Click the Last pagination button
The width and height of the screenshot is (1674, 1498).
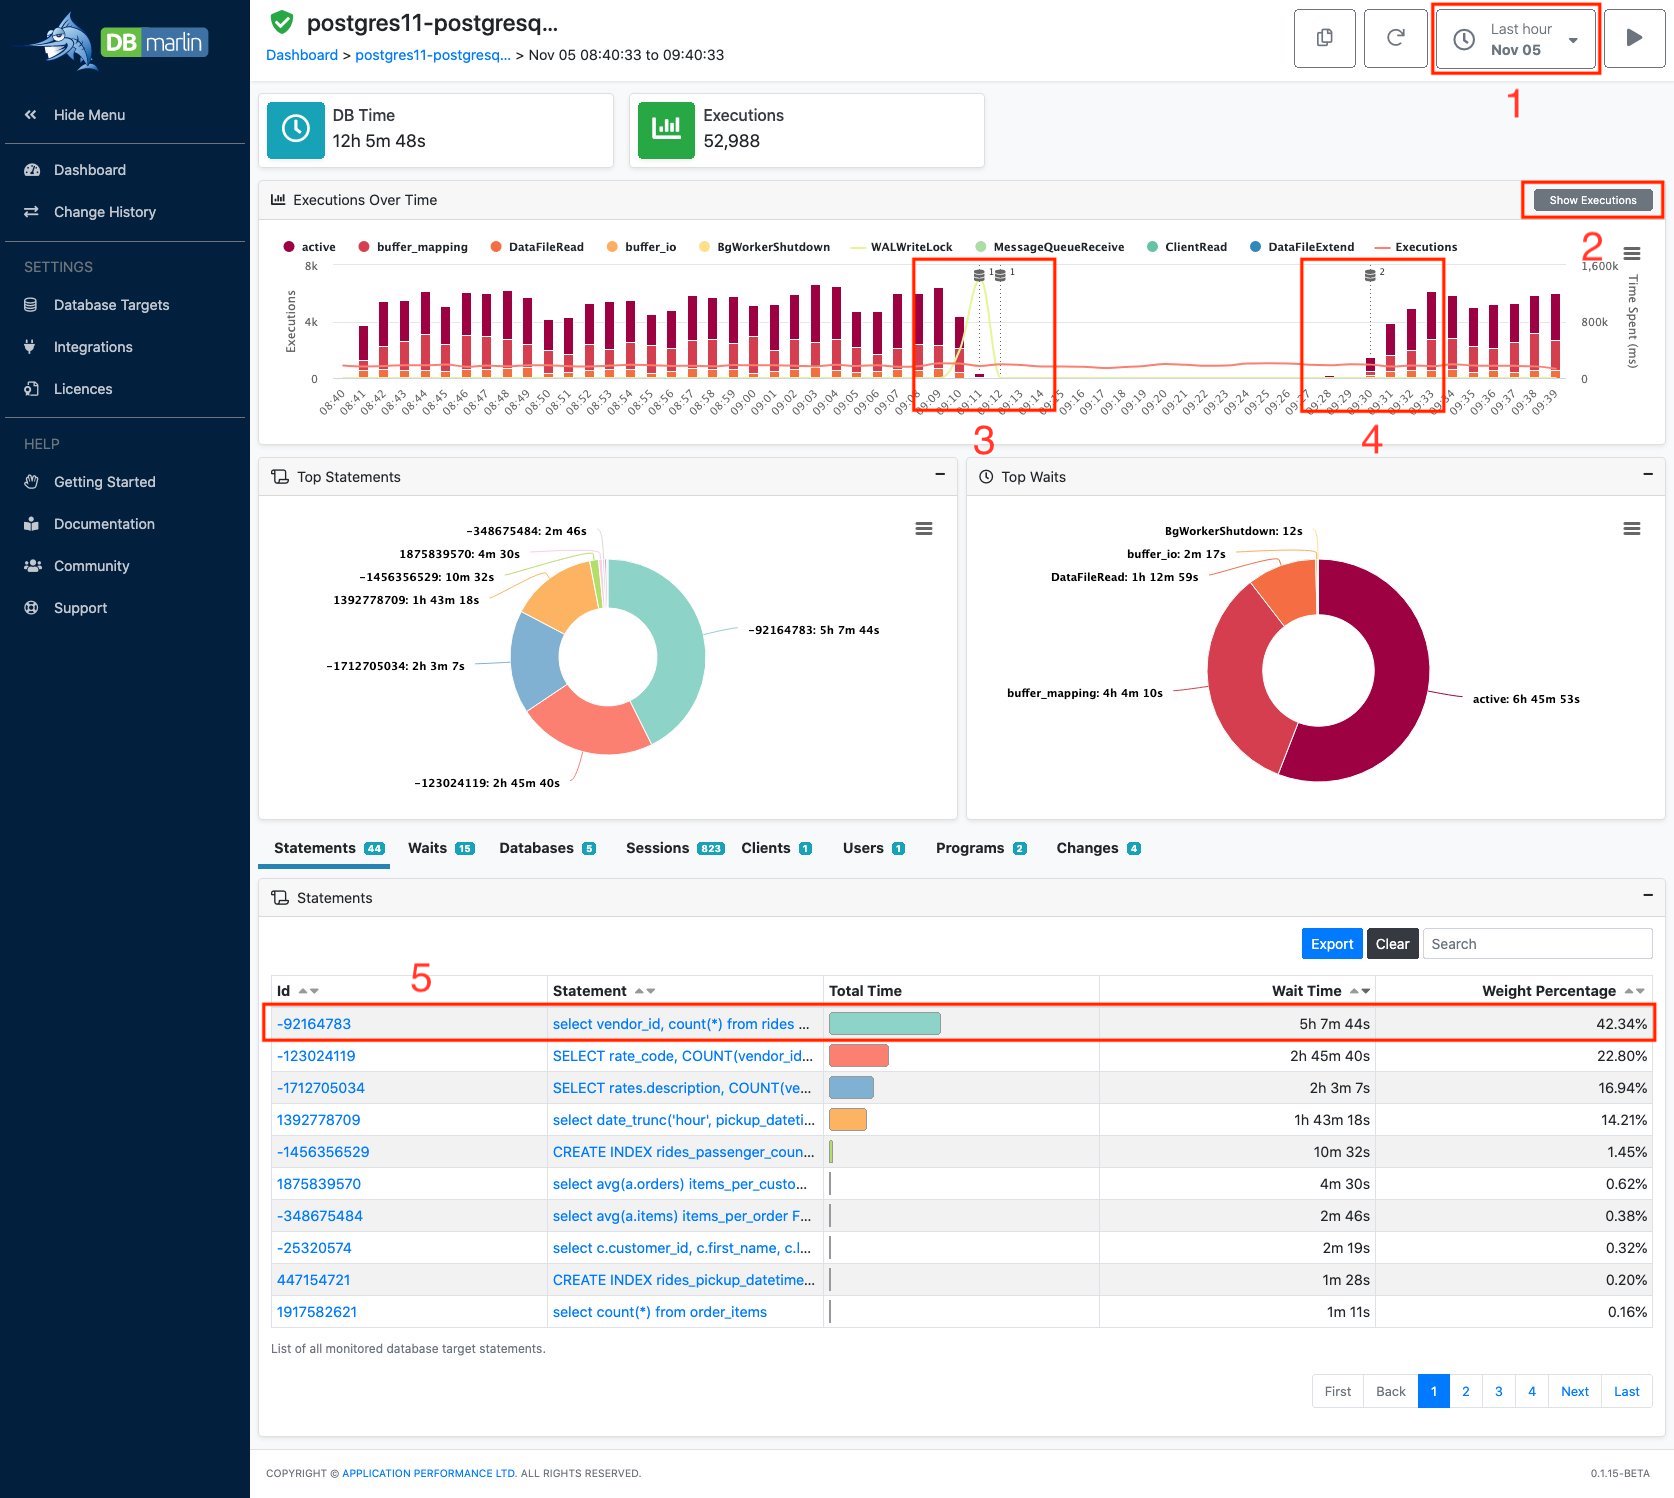[1627, 1391]
